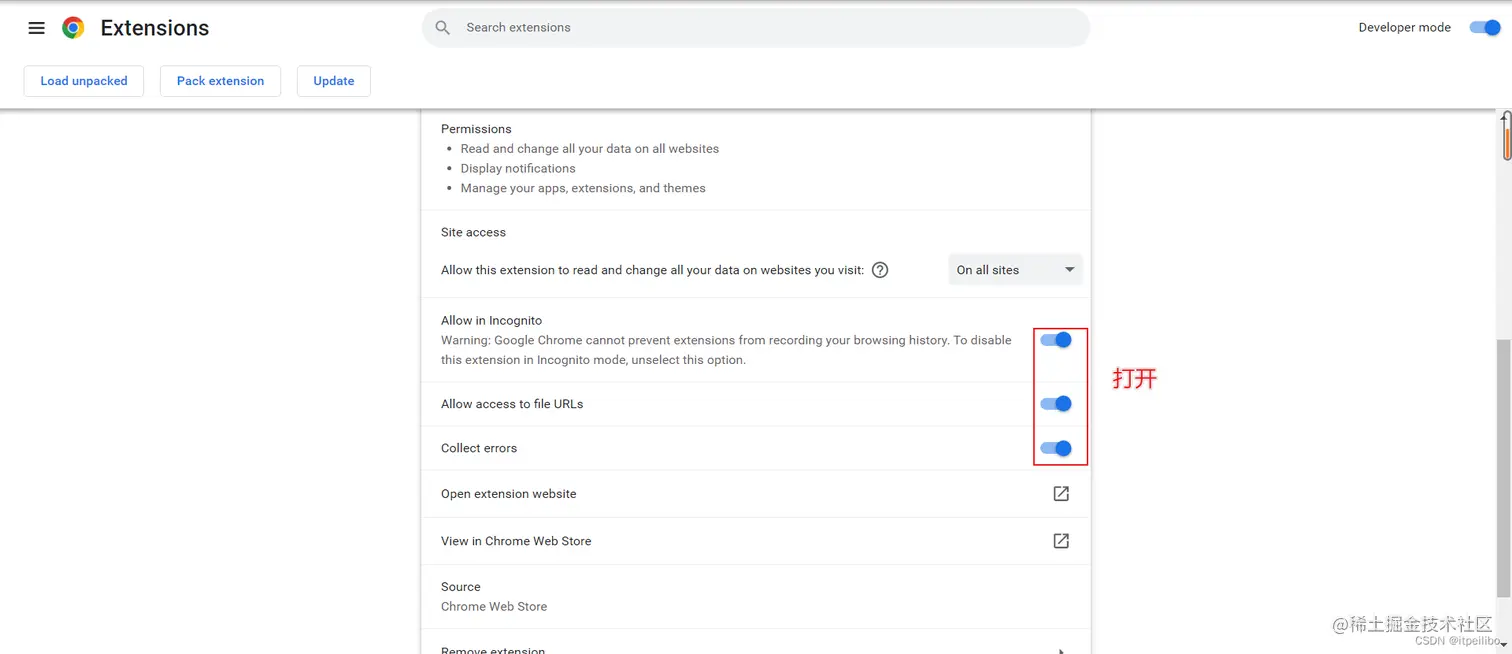Click the Update button
Screen dimensions: 1512x654
click(x=334, y=81)
